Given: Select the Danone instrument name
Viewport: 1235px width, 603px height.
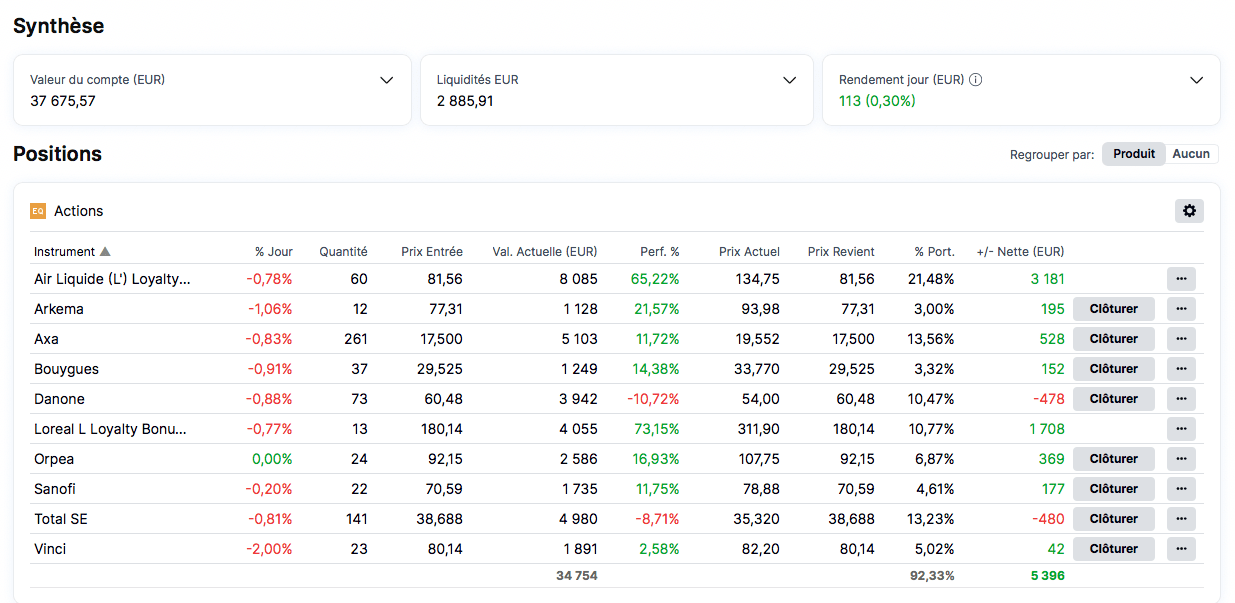Looking at the screenshot, I should [59, 399].
